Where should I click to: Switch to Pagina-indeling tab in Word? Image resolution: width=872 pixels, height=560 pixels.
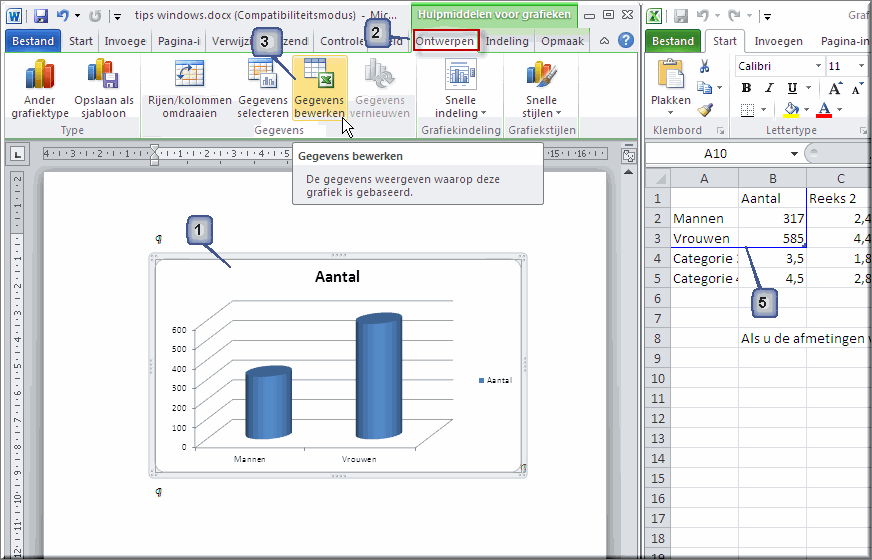click(x=179, y=41)
